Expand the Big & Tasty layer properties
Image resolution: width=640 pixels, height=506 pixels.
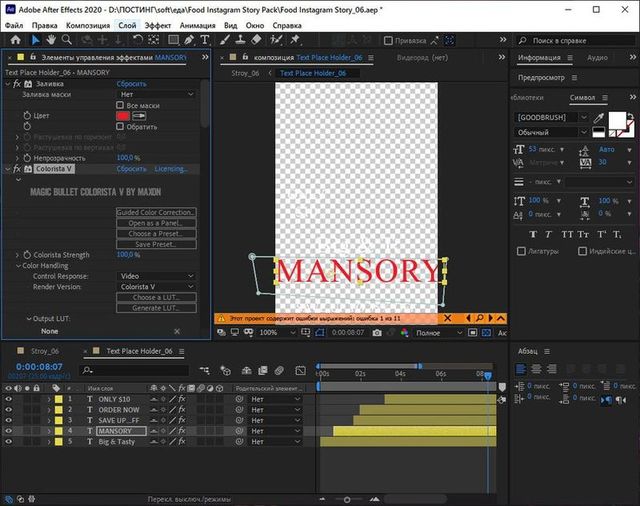(49, 441)
